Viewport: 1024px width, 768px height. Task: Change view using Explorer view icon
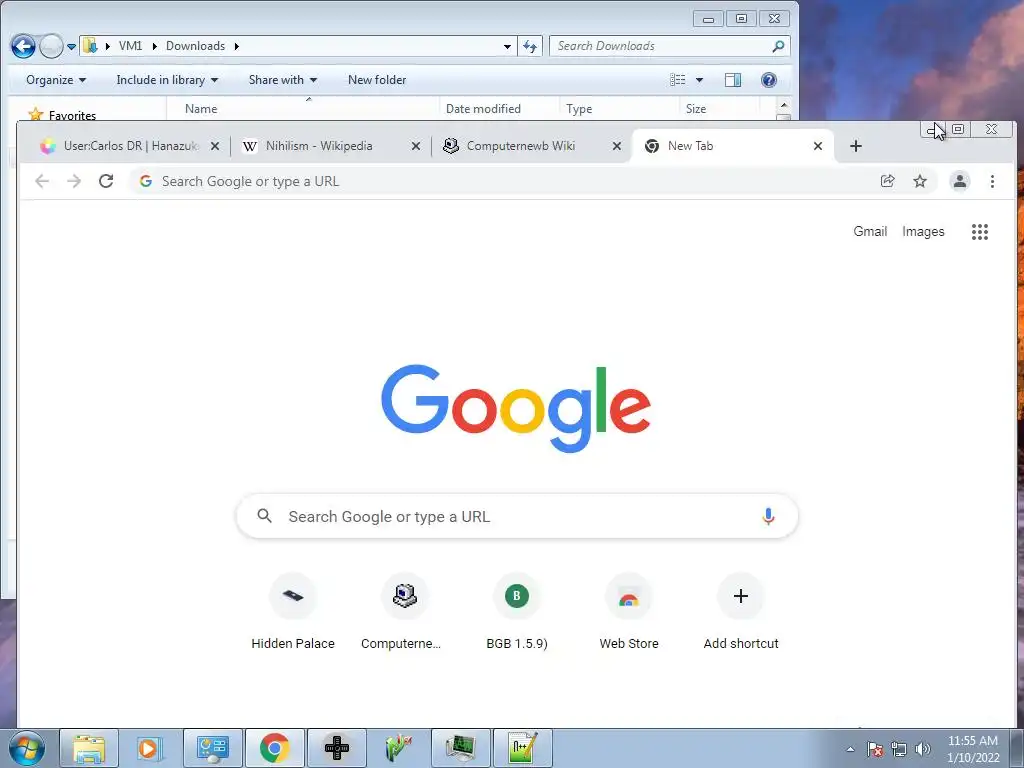pos(677,80)
